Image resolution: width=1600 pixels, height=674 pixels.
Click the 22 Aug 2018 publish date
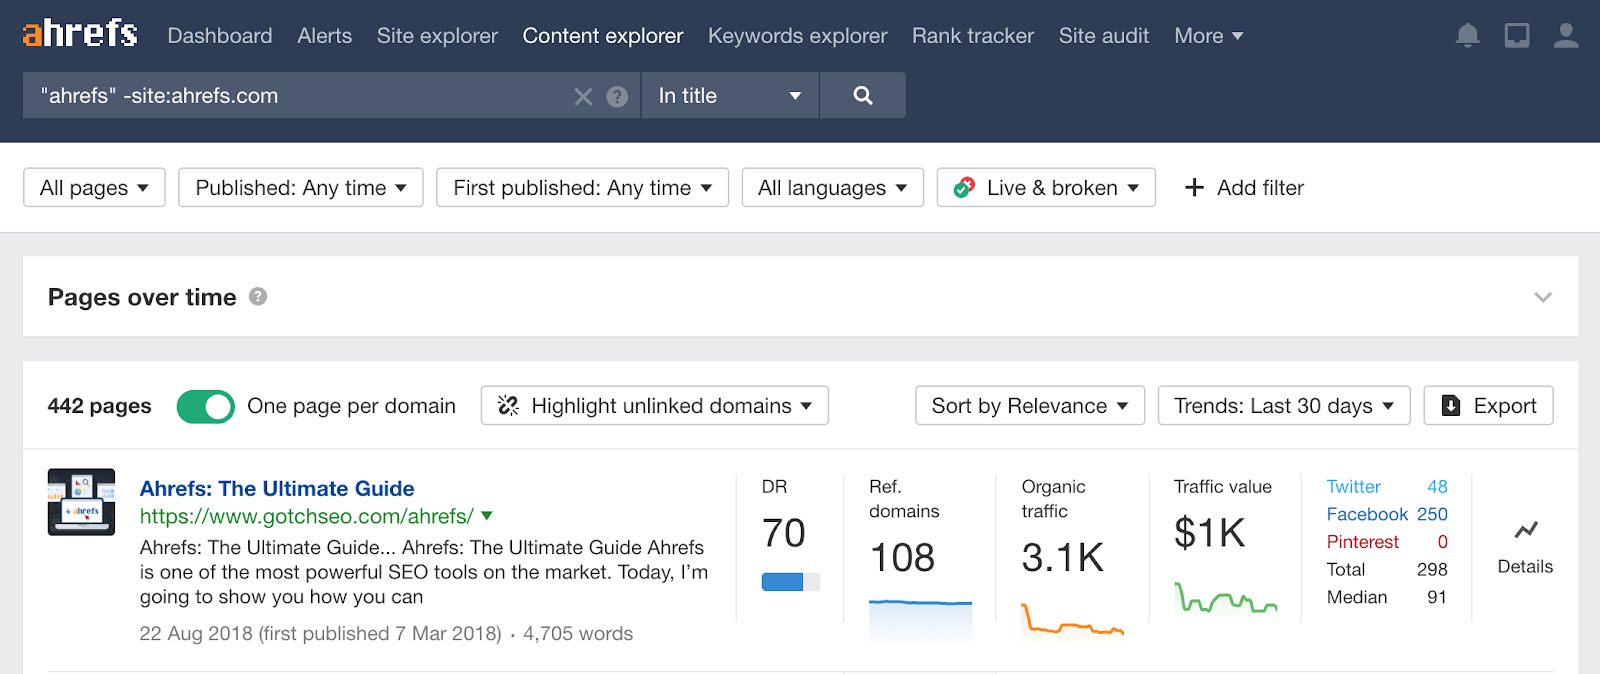tap(196, 634)
